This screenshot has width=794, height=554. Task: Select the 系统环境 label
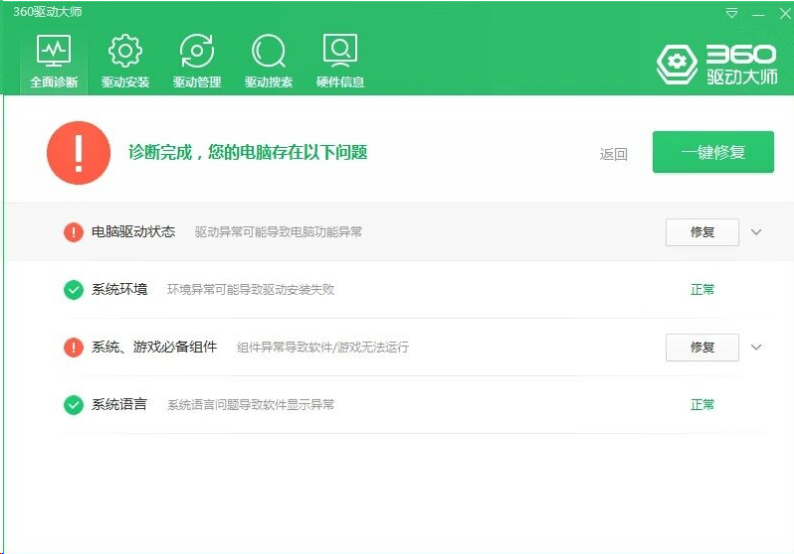tap(120, 290)
